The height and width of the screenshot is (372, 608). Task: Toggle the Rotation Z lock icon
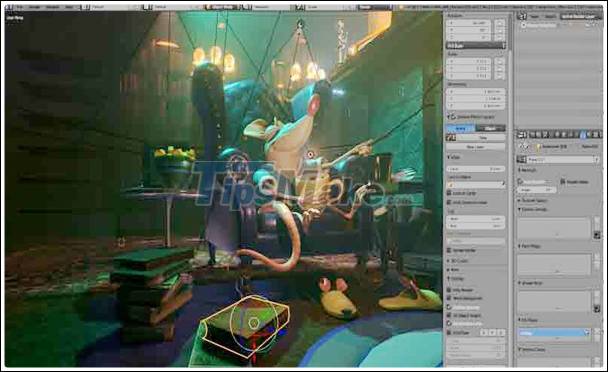pyautogui.click(x=500, y=37)
